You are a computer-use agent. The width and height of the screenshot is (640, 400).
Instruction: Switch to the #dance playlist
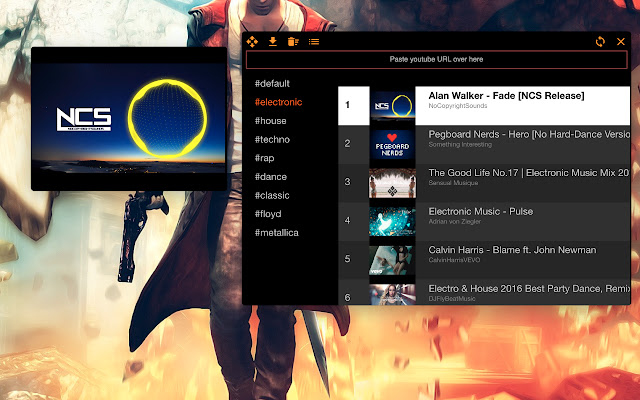pos(271,177)
